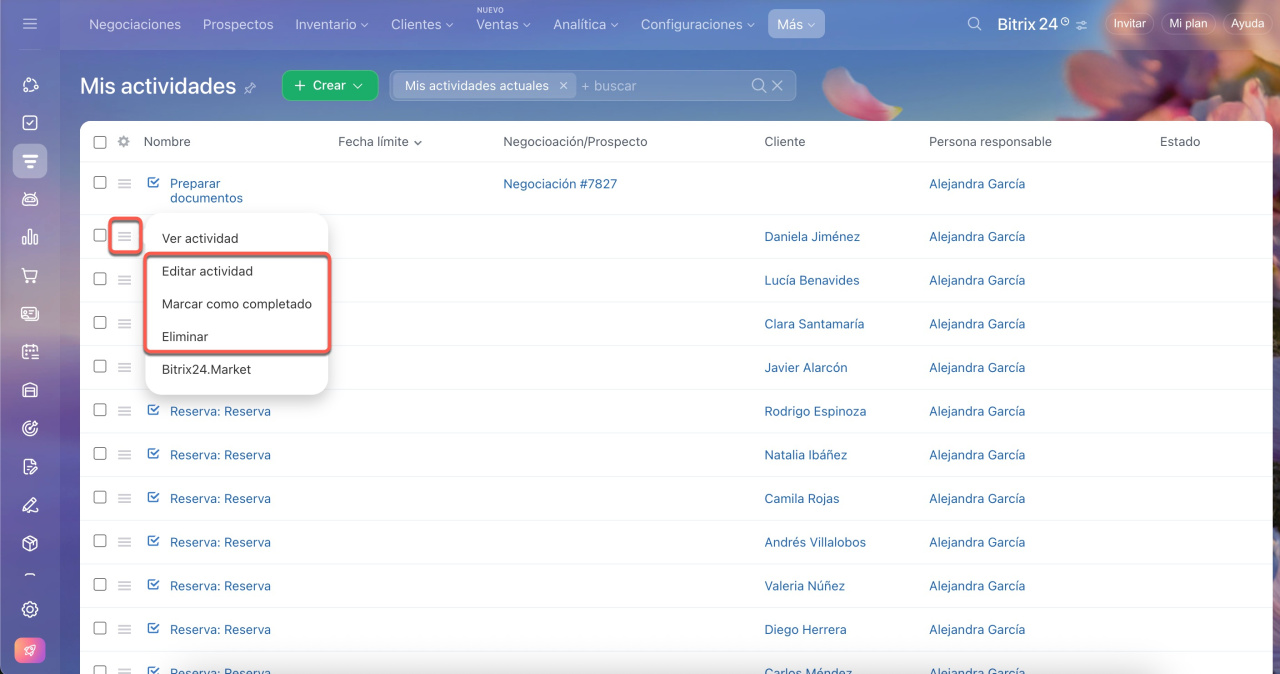This screenshot has height=674, width=1280.
Task: Open the Negociación #7827 link
Action: tap(560, 184)
